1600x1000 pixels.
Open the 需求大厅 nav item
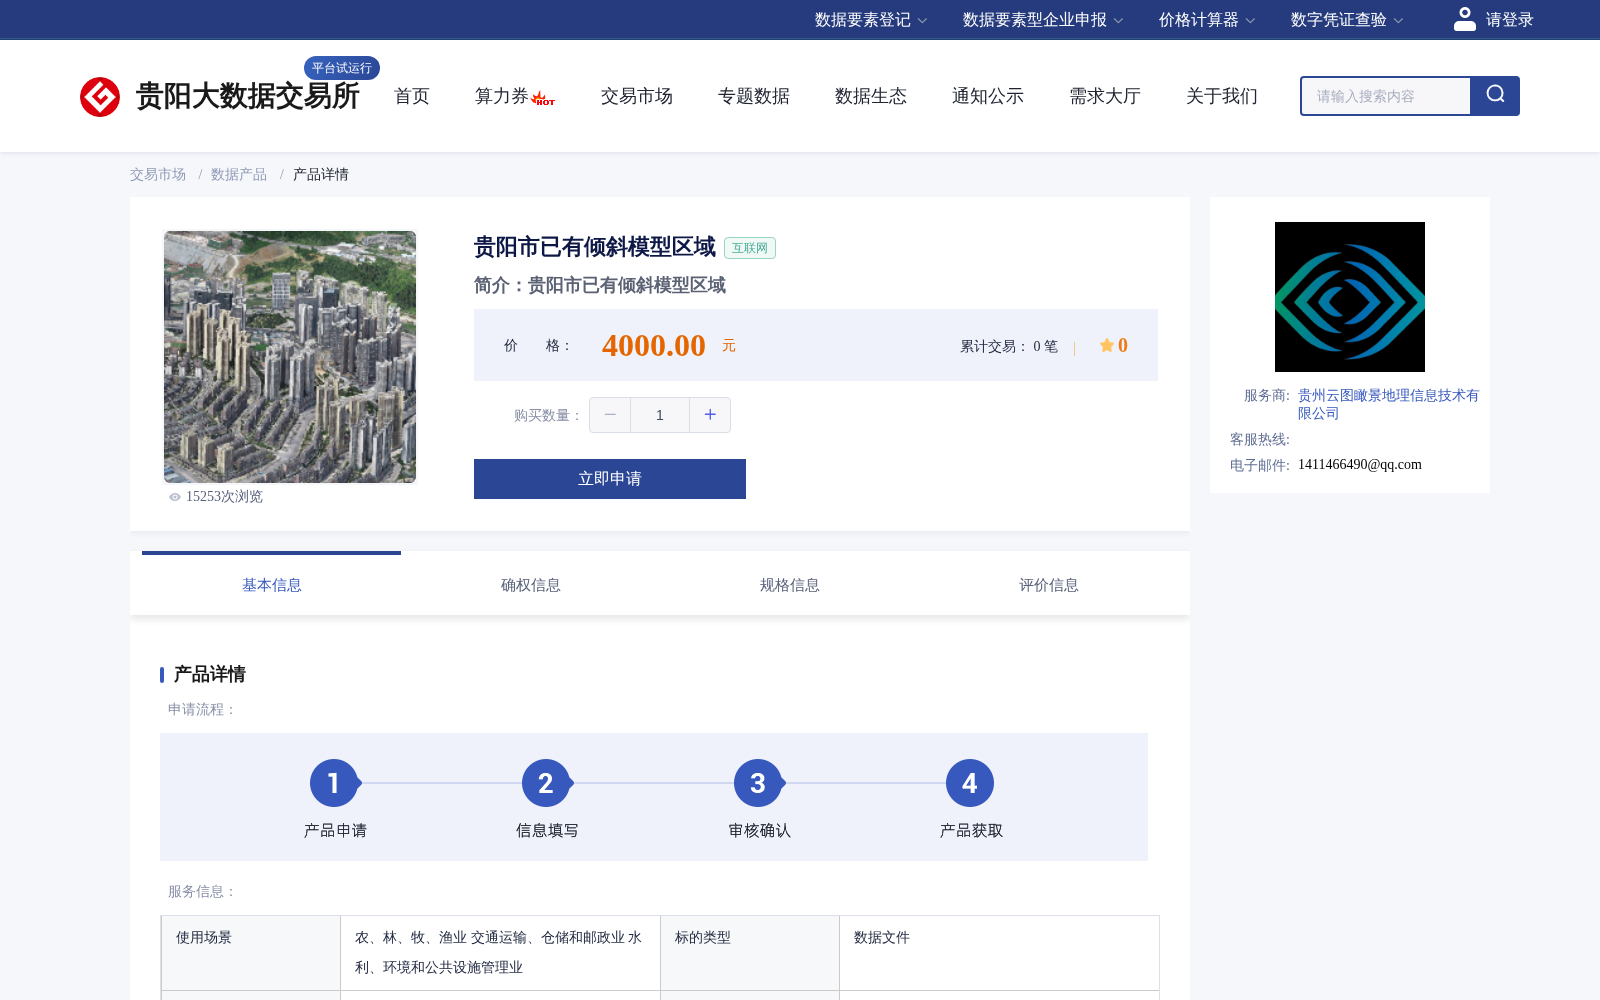coord(1105,96)
